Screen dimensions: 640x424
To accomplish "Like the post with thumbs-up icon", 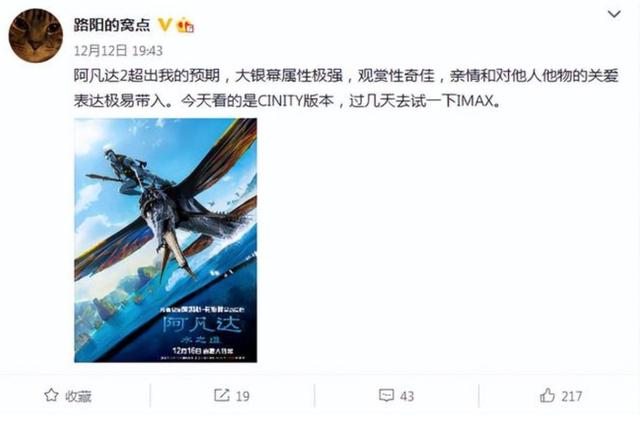I will coord(547,395).
